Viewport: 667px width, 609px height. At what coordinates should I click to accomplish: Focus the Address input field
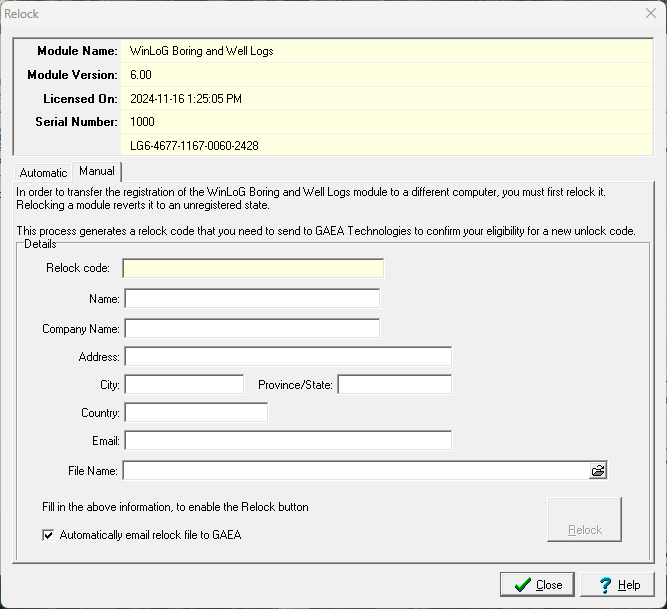[288, 356]
